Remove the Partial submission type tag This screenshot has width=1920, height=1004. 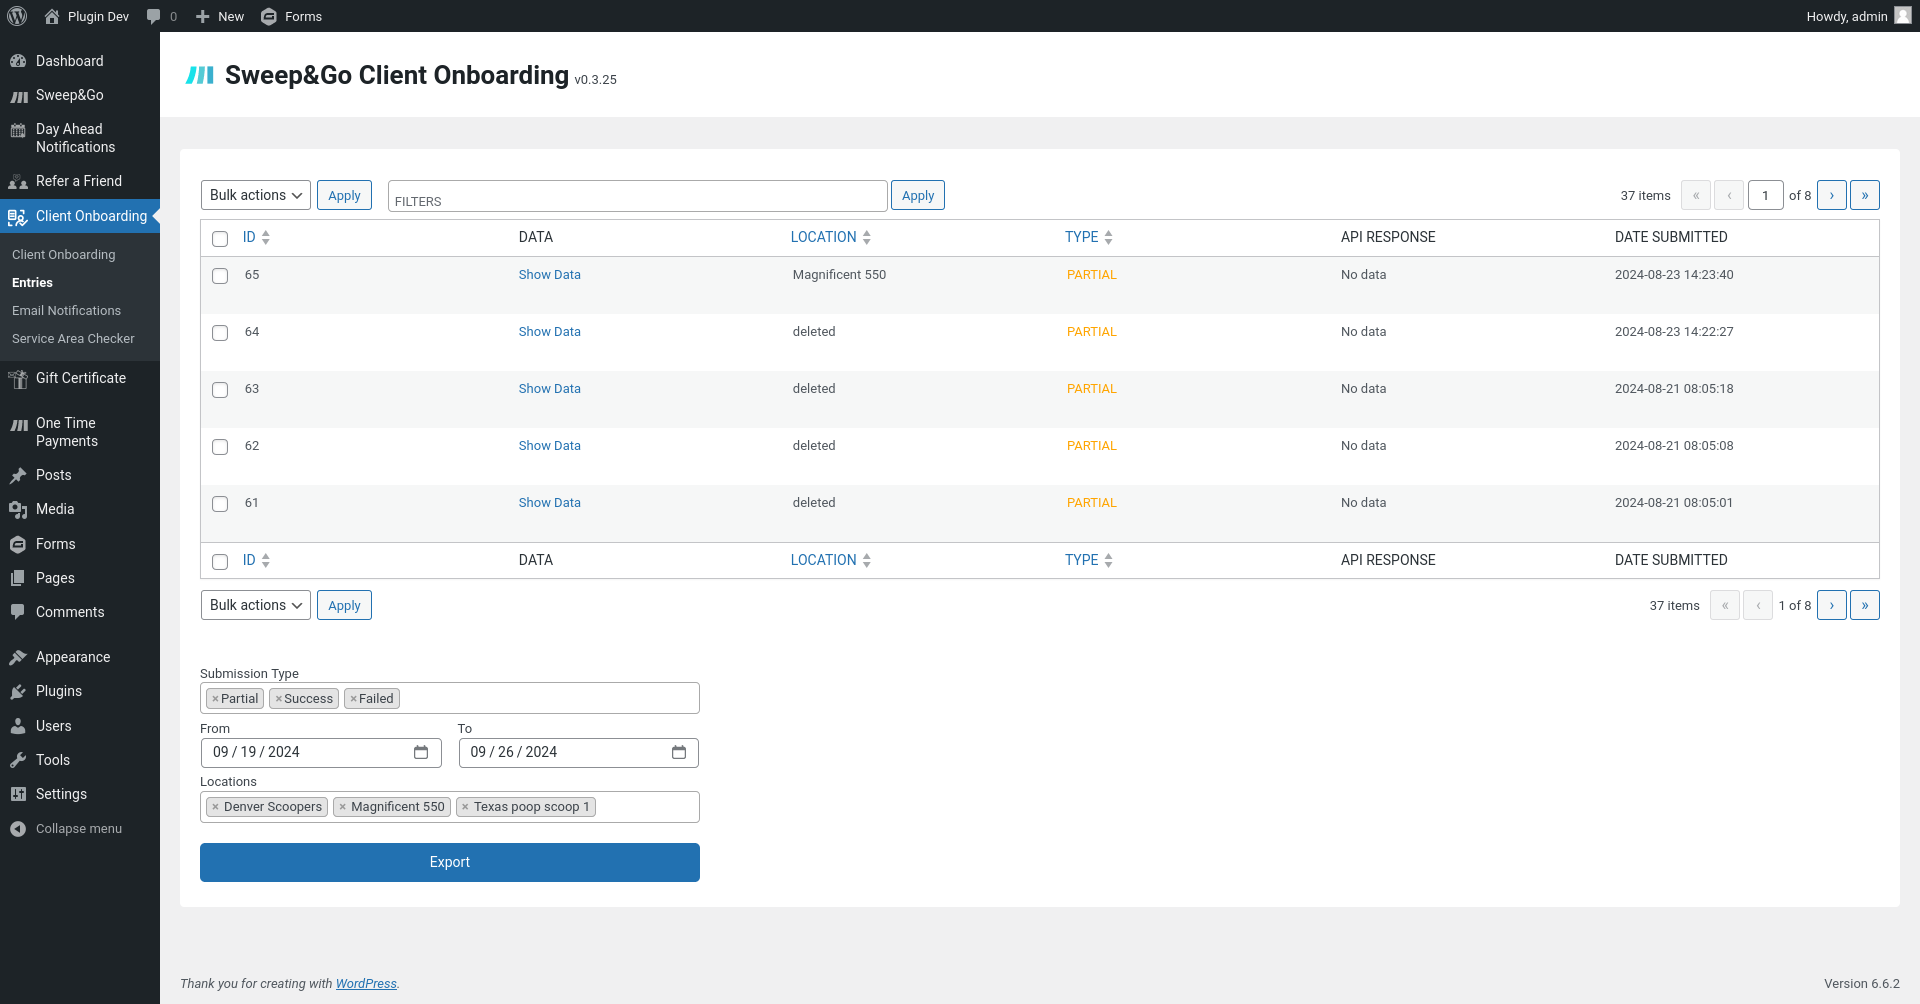coord(215,699)
